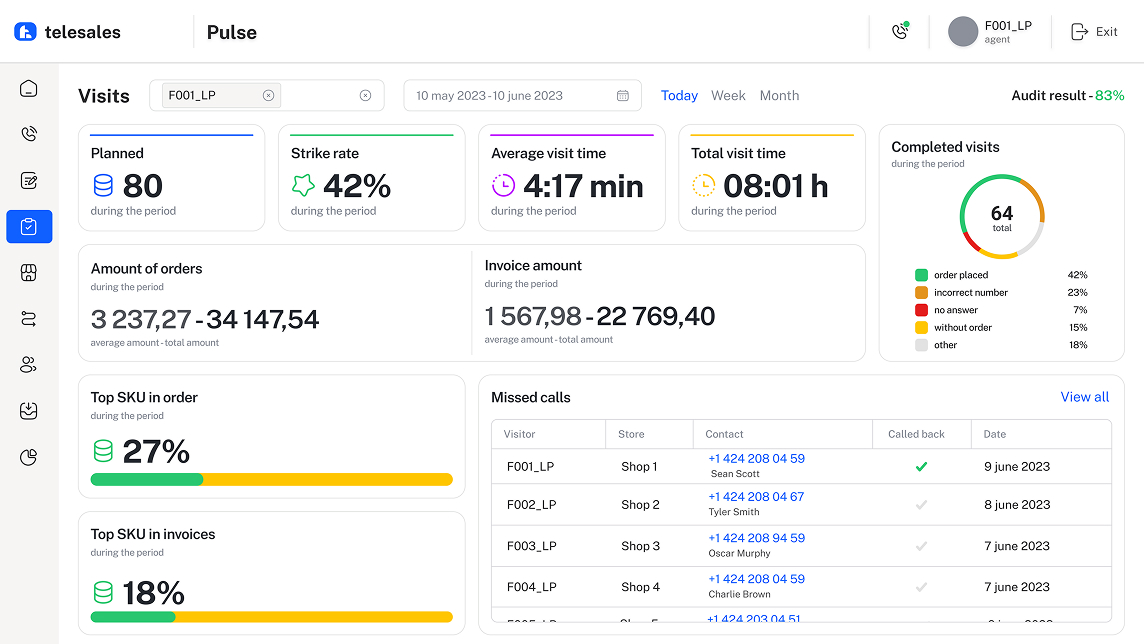Screen dimensions: 1144x644
Task: Open the date range calendar picker
Action: 623,96
